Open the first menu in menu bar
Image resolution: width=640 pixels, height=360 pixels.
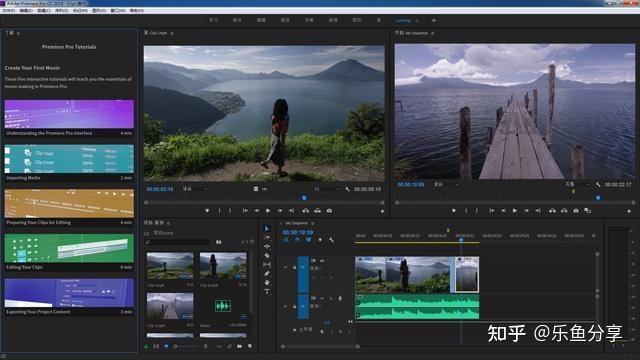click(8, 11)
